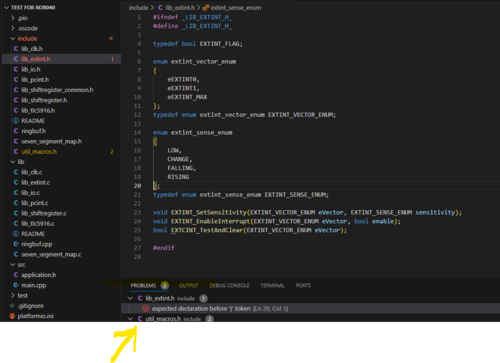
Task: Click info icon beside include README
Action: tap(16, 121)
